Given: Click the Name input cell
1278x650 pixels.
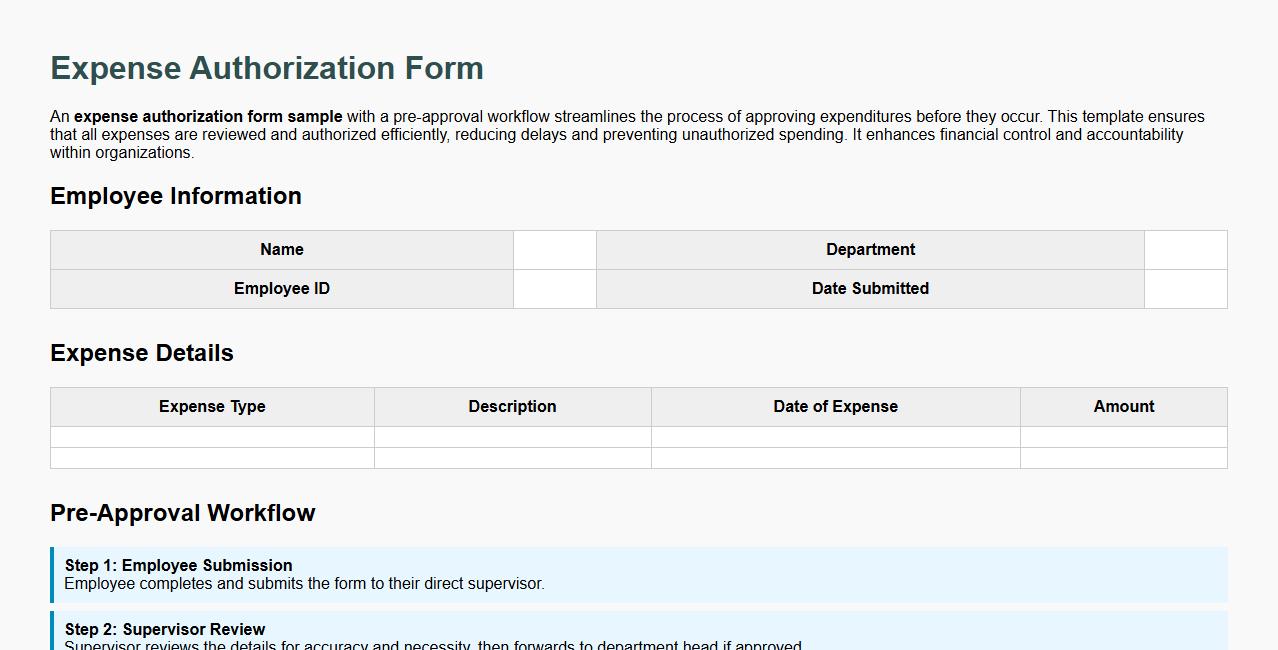Looking at the screenshot, I should (554, 249).
